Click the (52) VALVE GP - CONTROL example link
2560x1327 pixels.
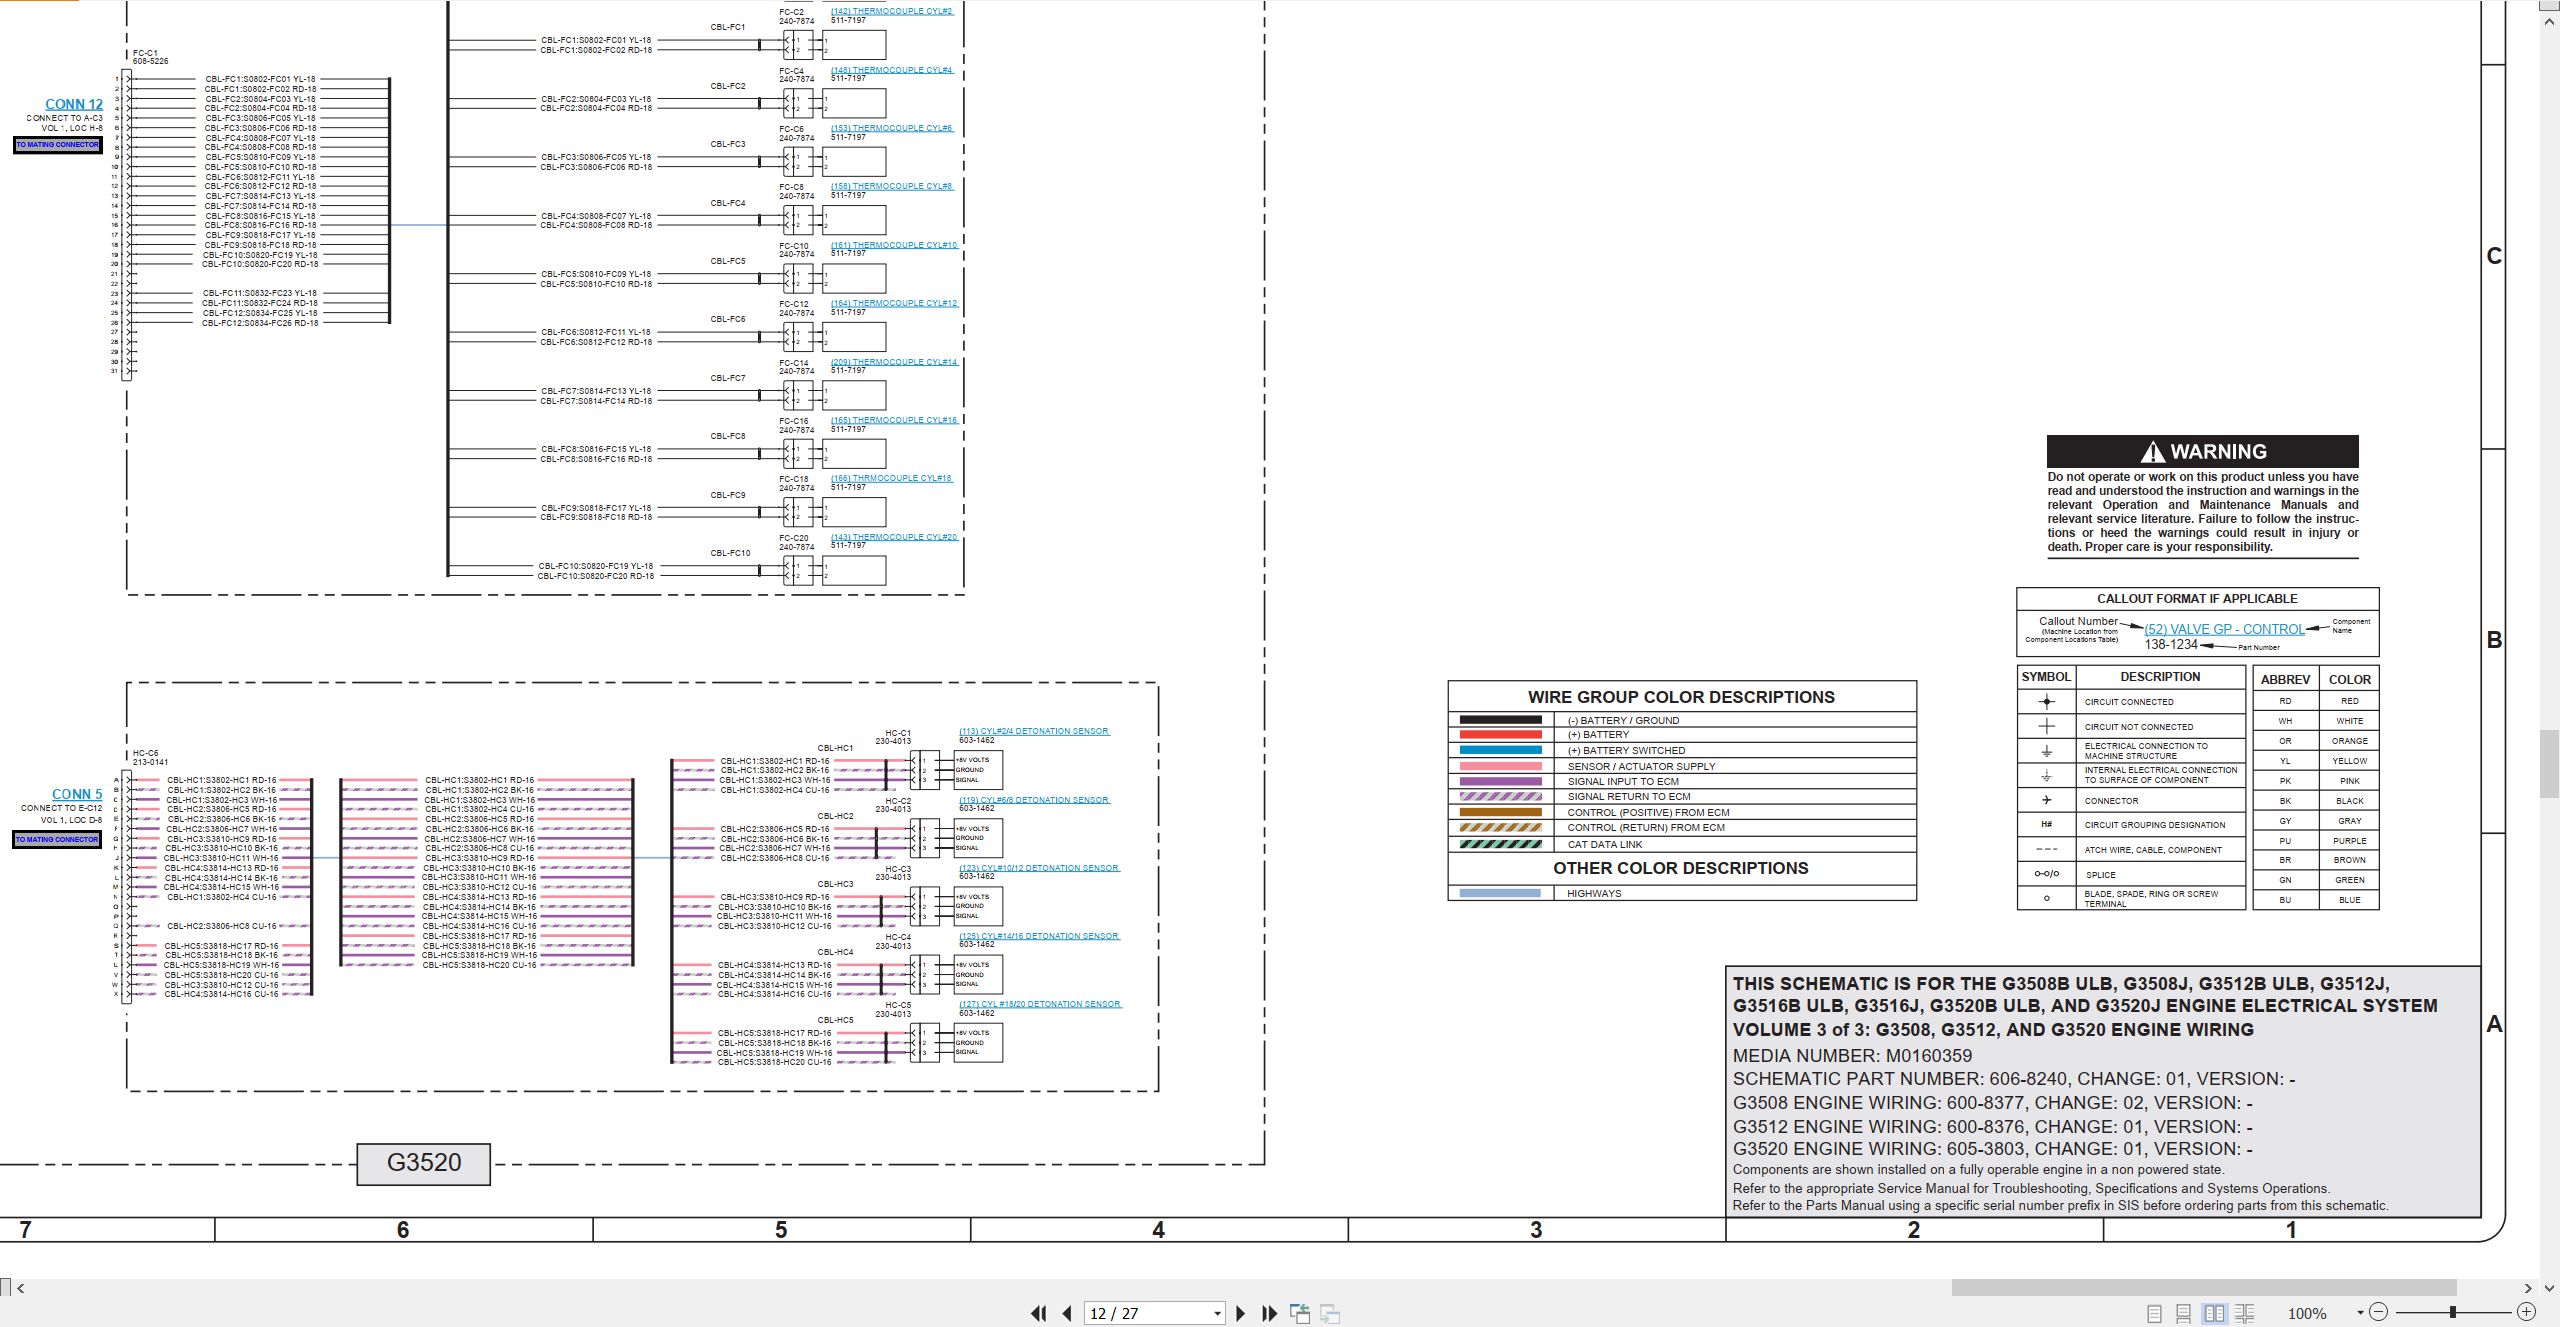pos(2224,629)
